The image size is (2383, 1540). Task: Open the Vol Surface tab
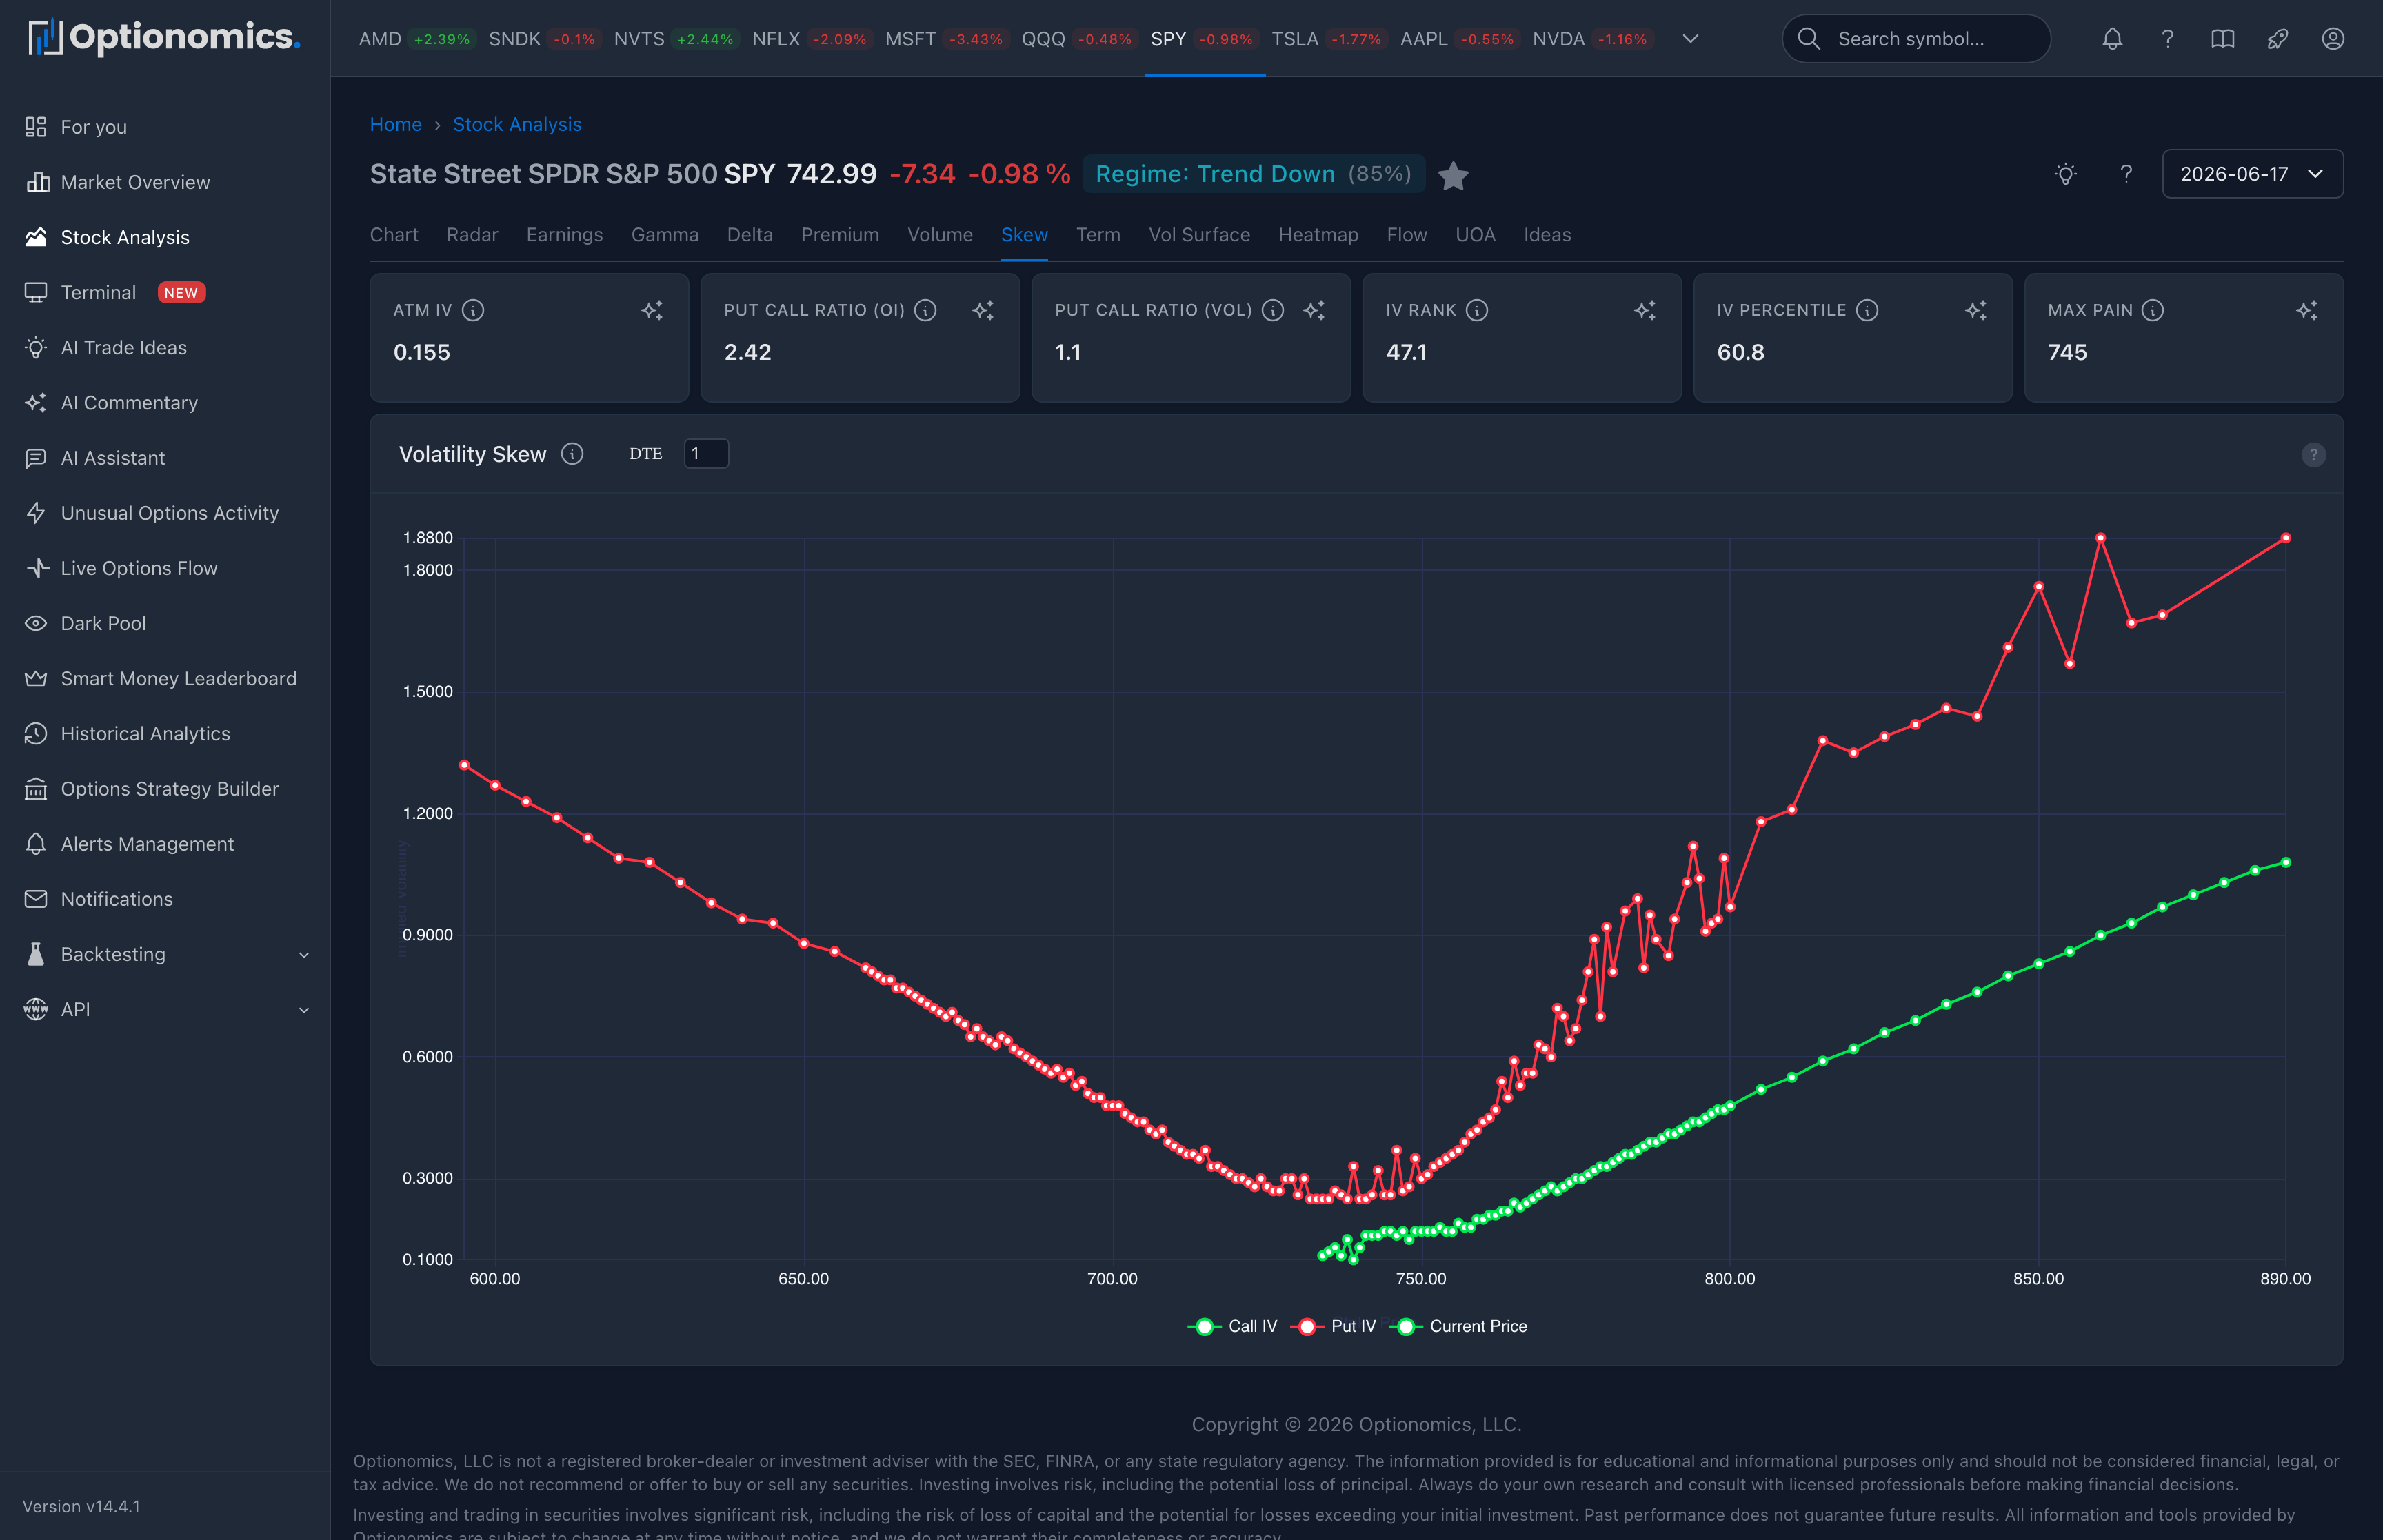(x=1199, y=235)
